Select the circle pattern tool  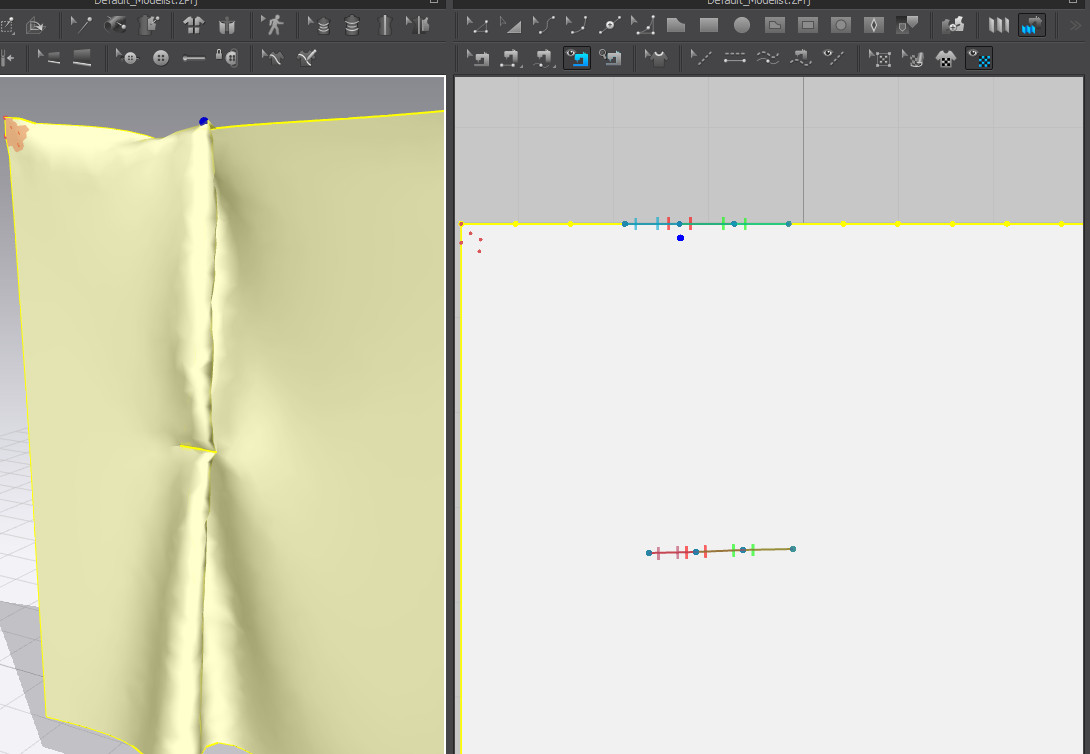pos(742,25)
